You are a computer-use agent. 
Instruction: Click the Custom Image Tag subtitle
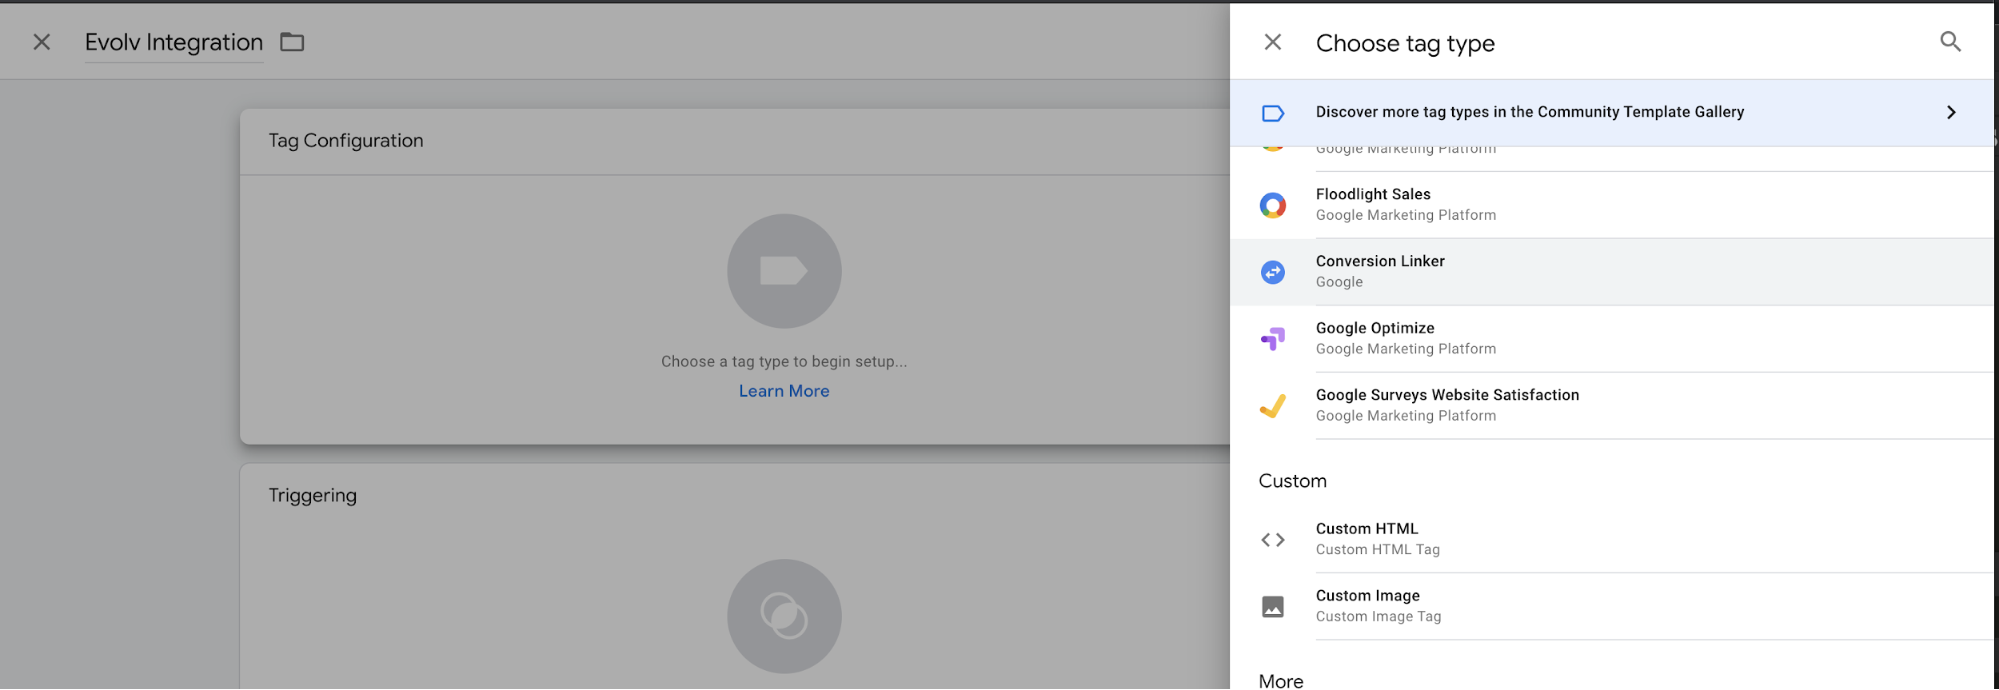1379,617
